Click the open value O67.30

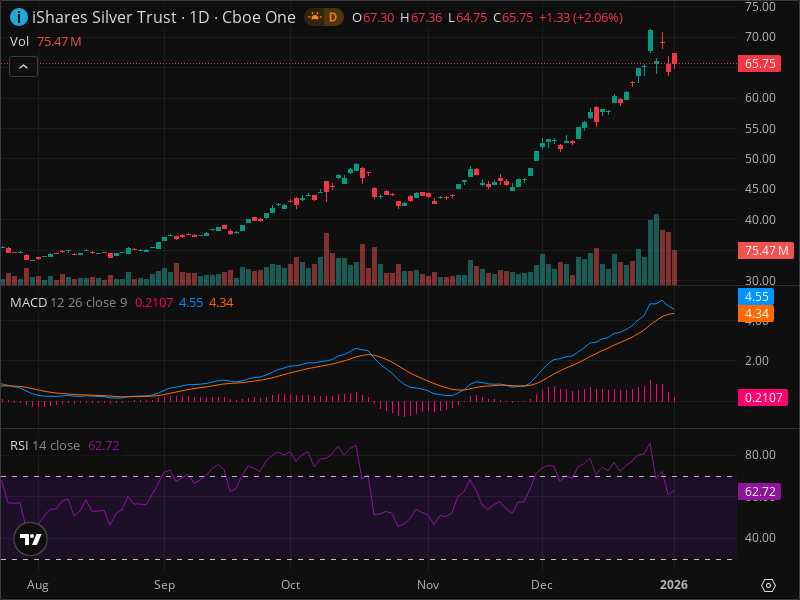373,18
